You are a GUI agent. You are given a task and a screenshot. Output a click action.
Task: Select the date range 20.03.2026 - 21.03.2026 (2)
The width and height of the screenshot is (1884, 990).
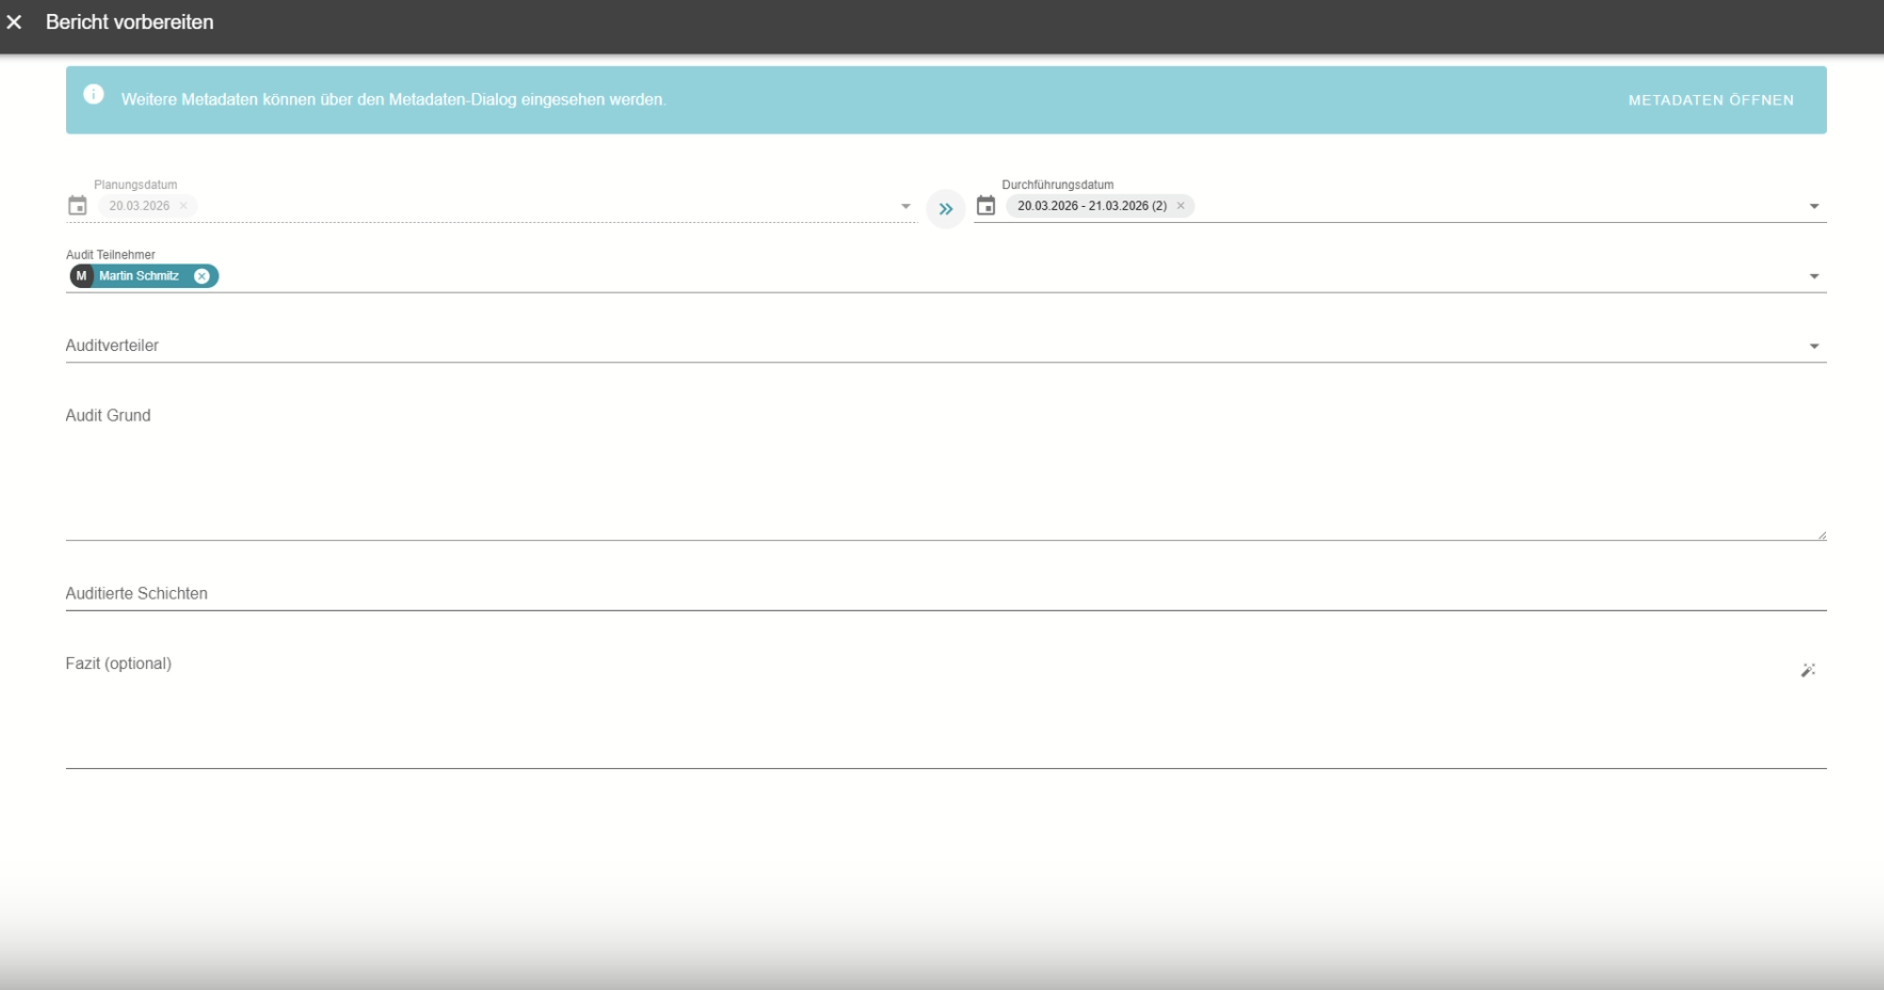1092,206
